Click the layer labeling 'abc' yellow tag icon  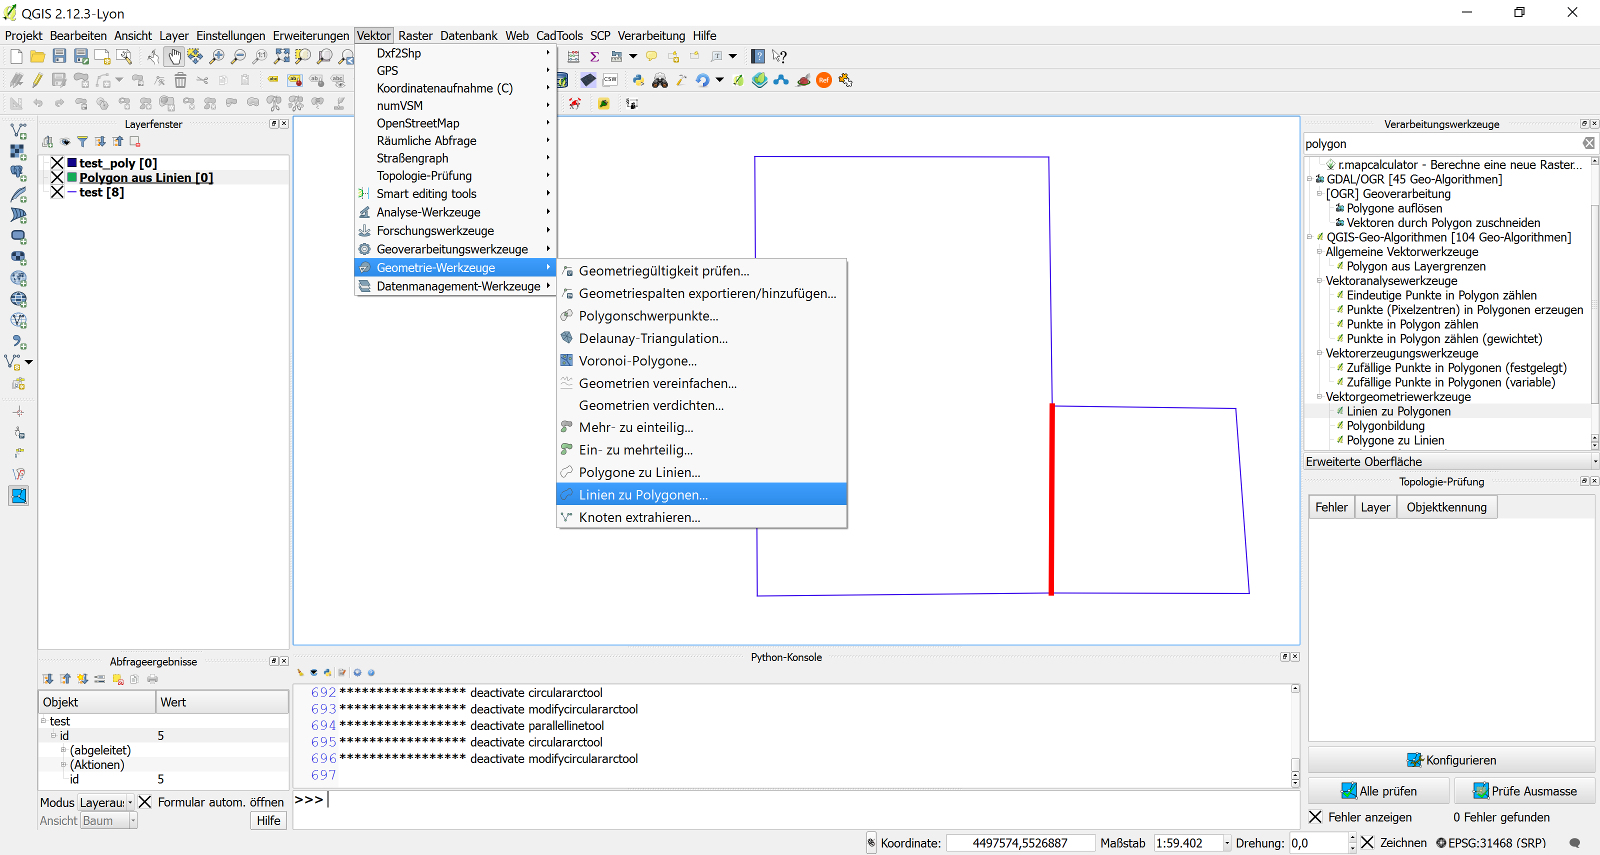click(273, 80)
